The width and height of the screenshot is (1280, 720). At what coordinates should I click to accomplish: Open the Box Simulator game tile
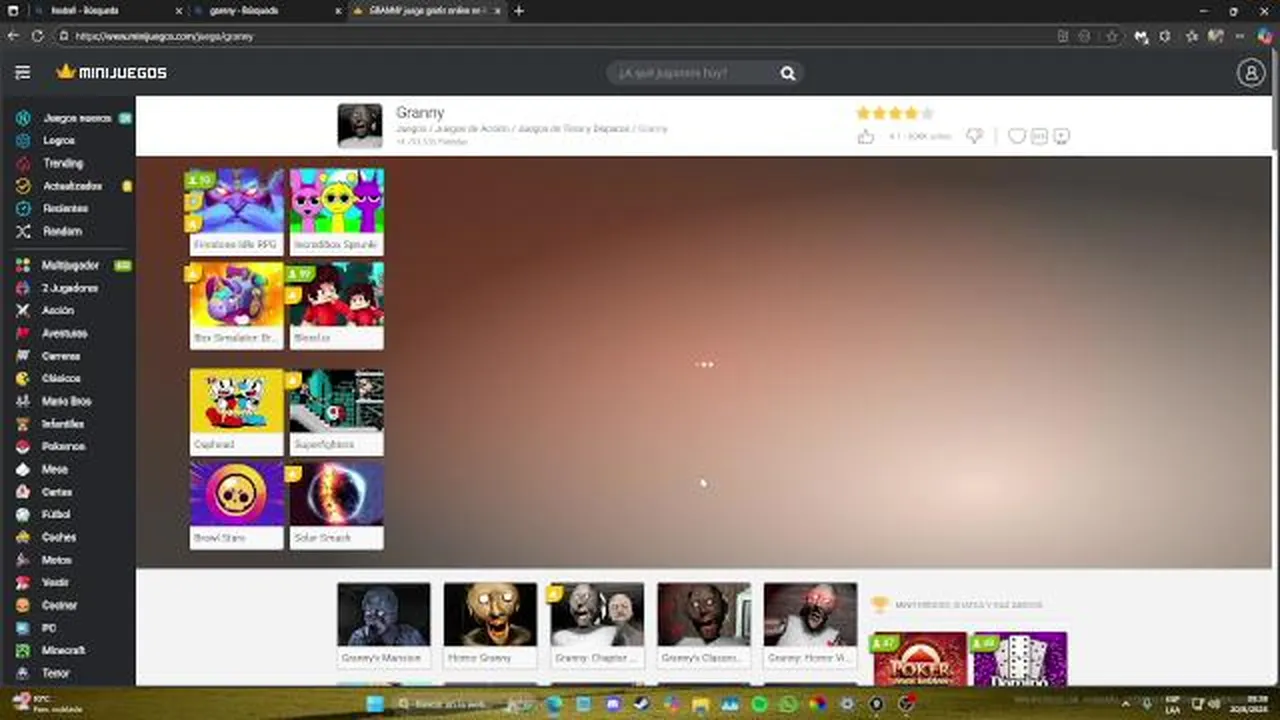tap(237, 306)
